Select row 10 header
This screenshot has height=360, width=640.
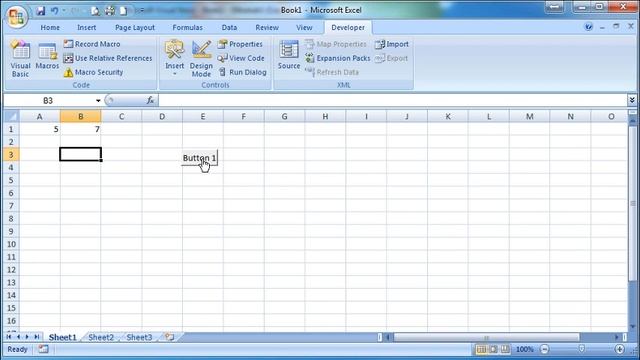coord(11,244)
